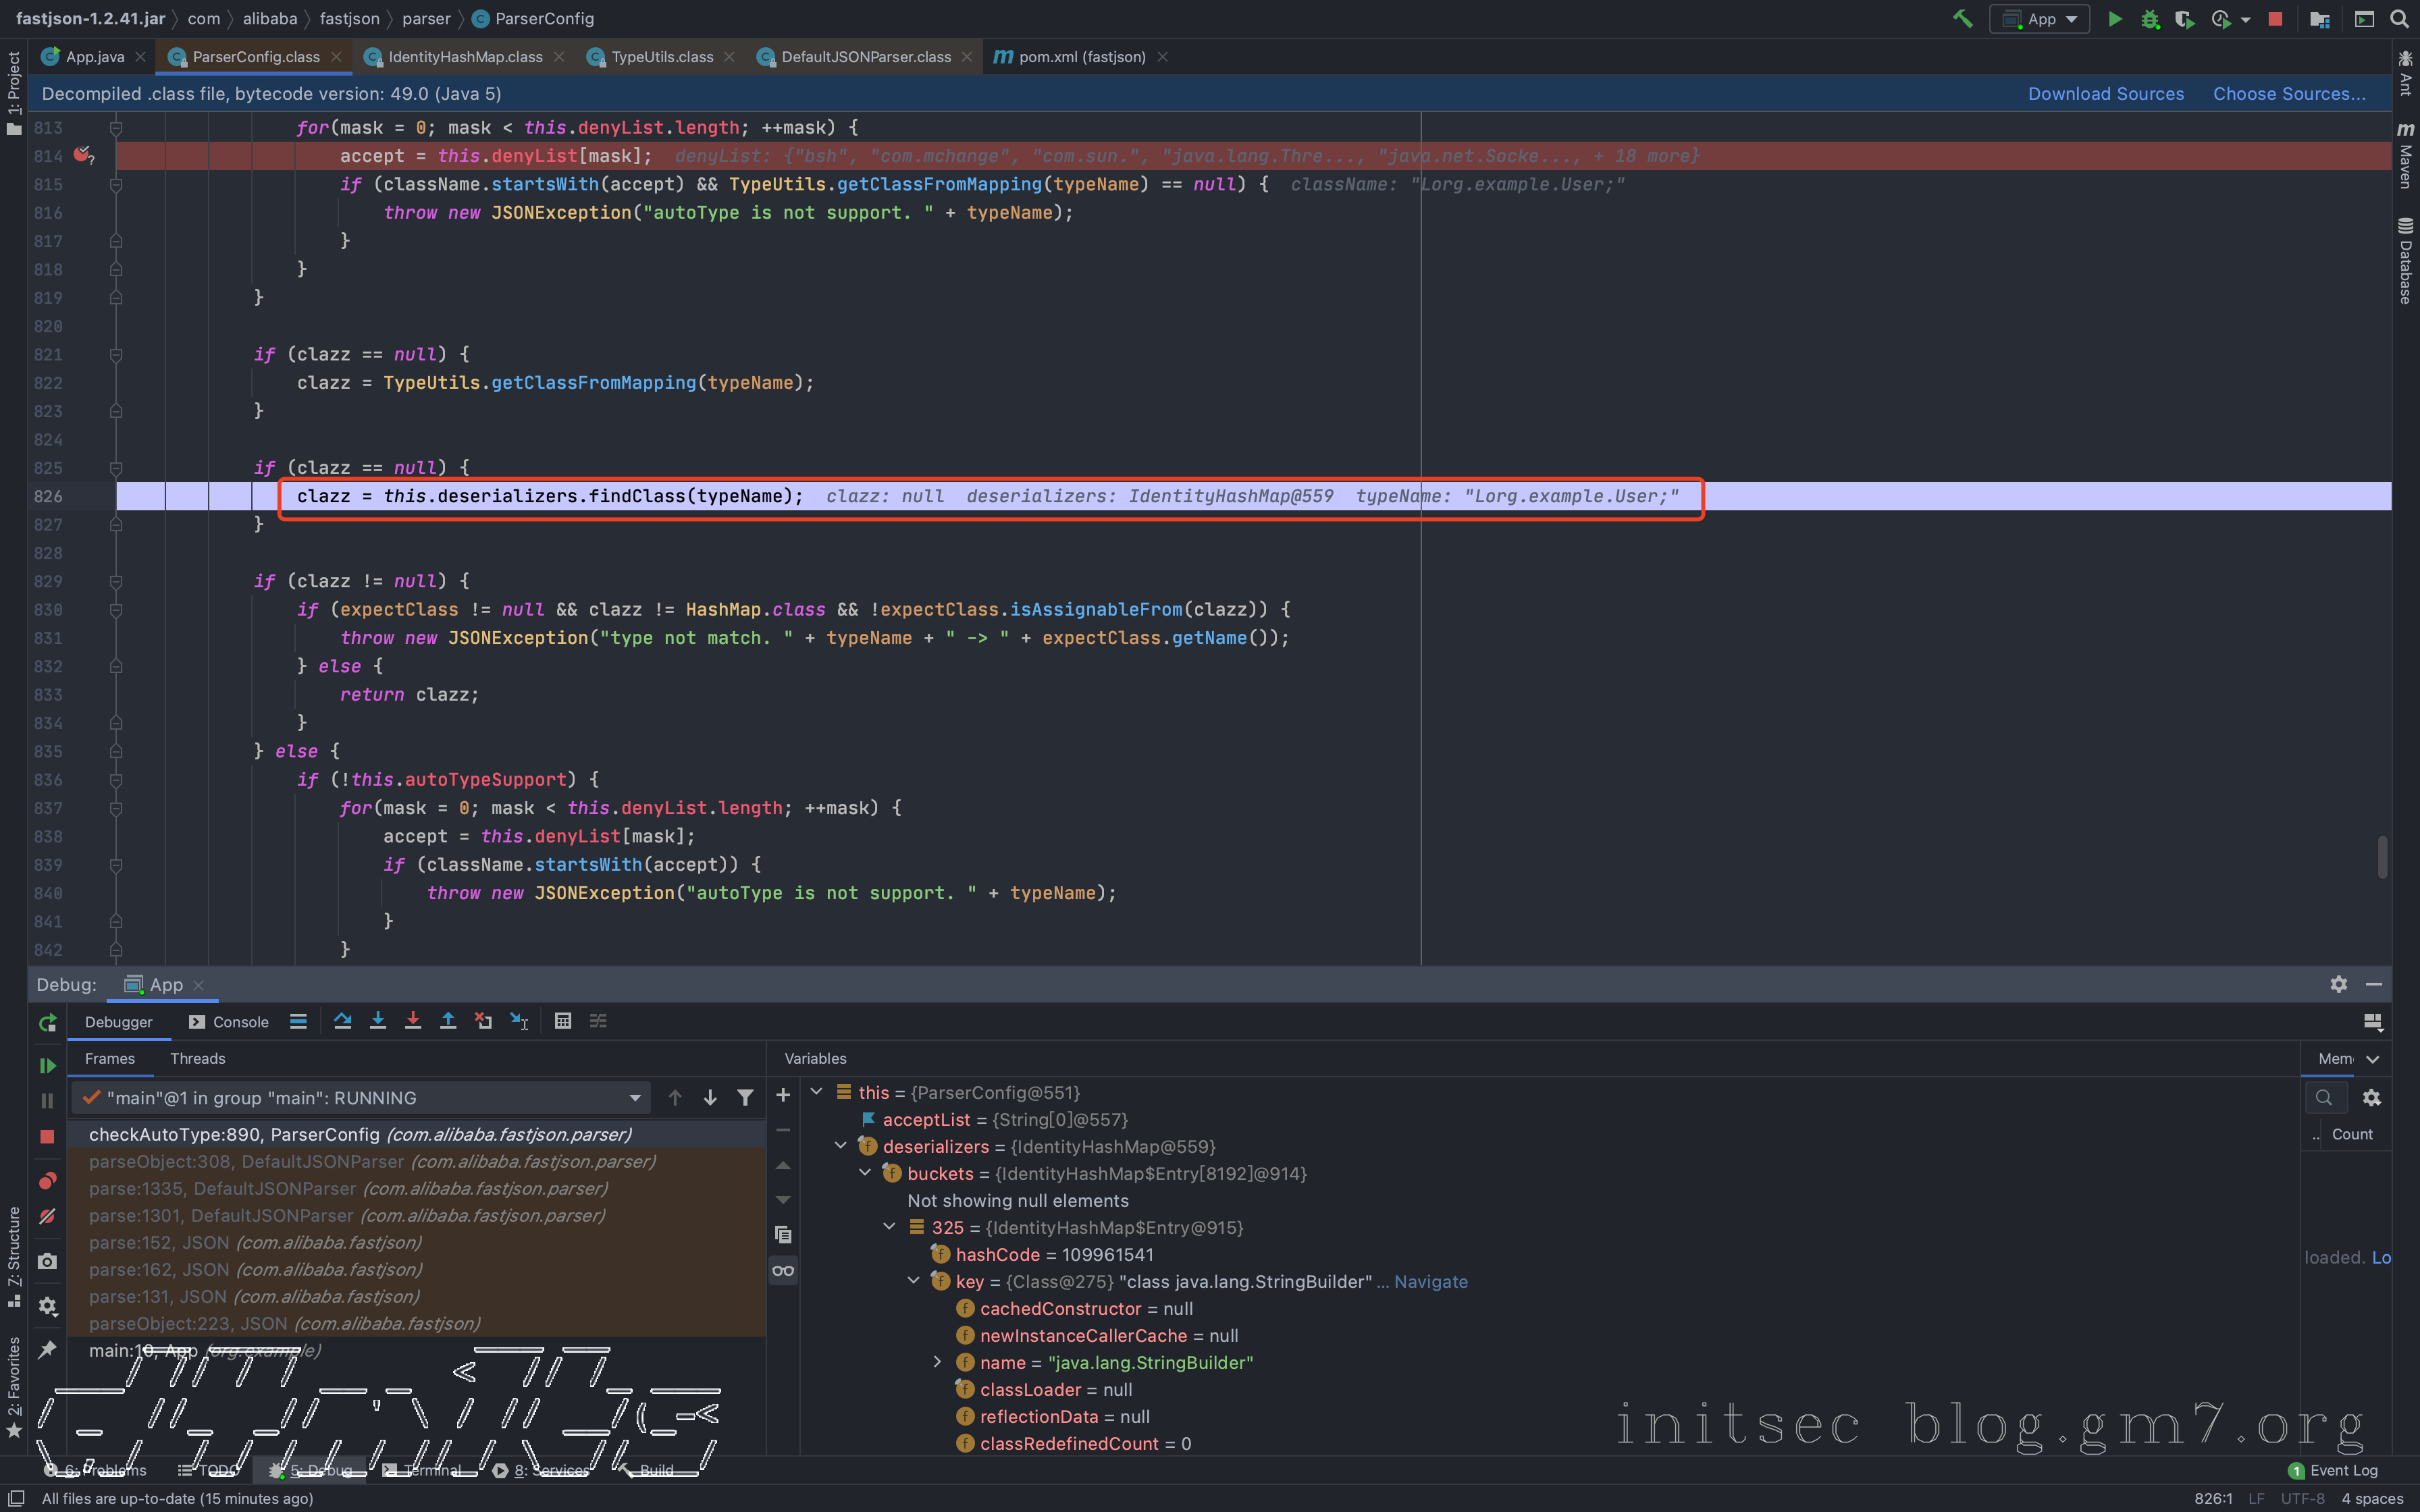Viewport: 2420px width, 1512px height.
Task: Toggle the breakpoint on line 814
Action: 83,155
